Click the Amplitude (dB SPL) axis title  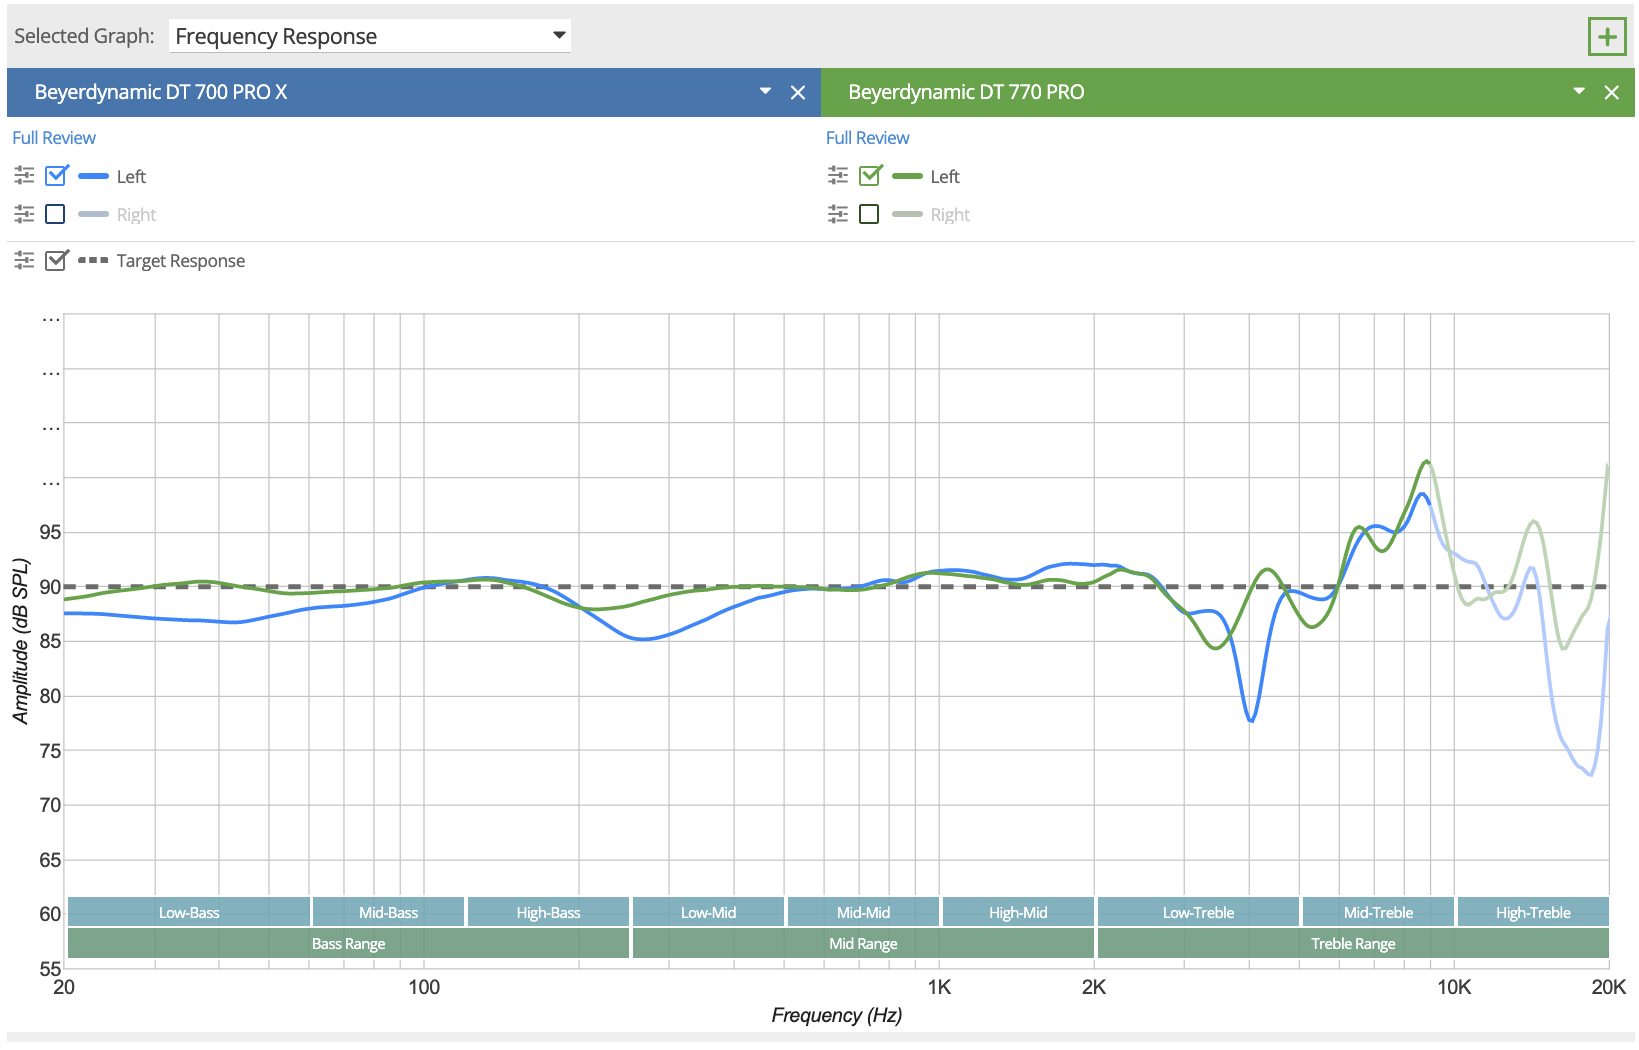click(x=21, y=641)
